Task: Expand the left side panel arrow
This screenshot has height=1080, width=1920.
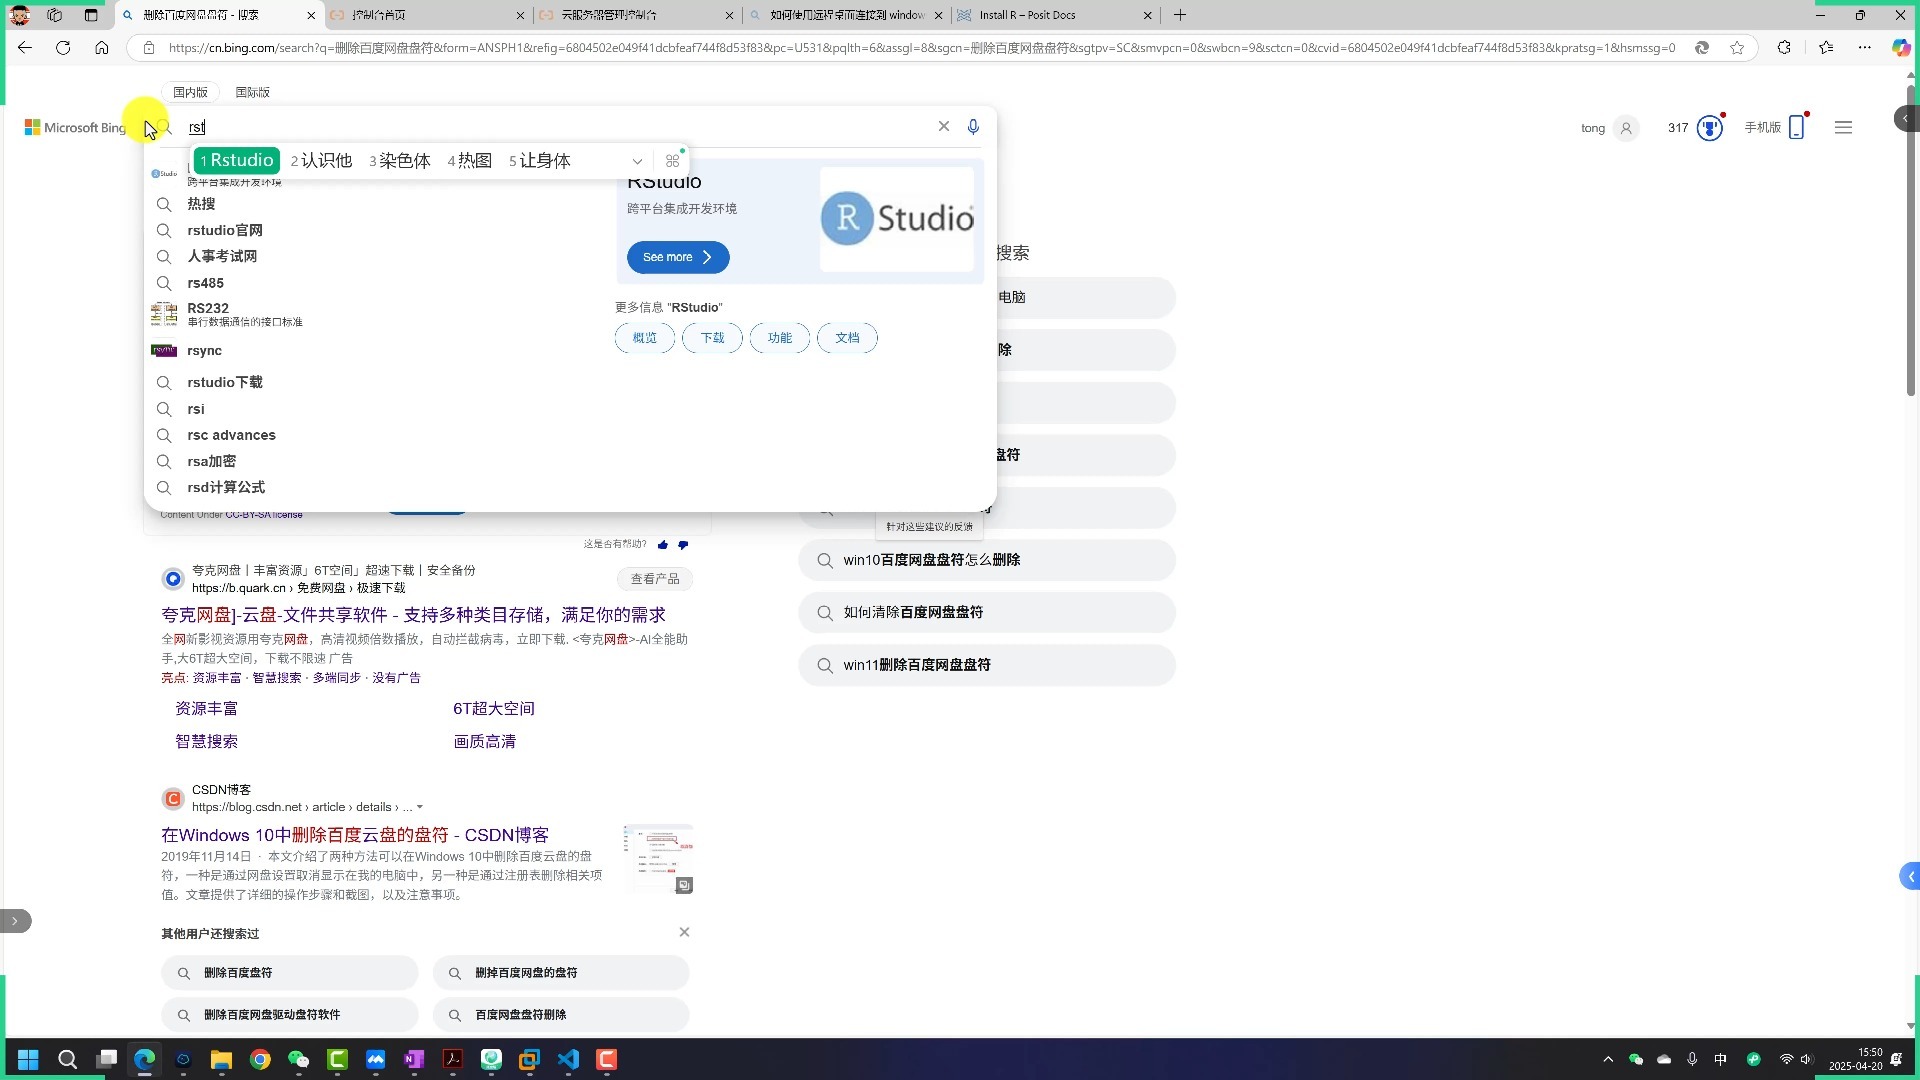Action: (15, 921)
